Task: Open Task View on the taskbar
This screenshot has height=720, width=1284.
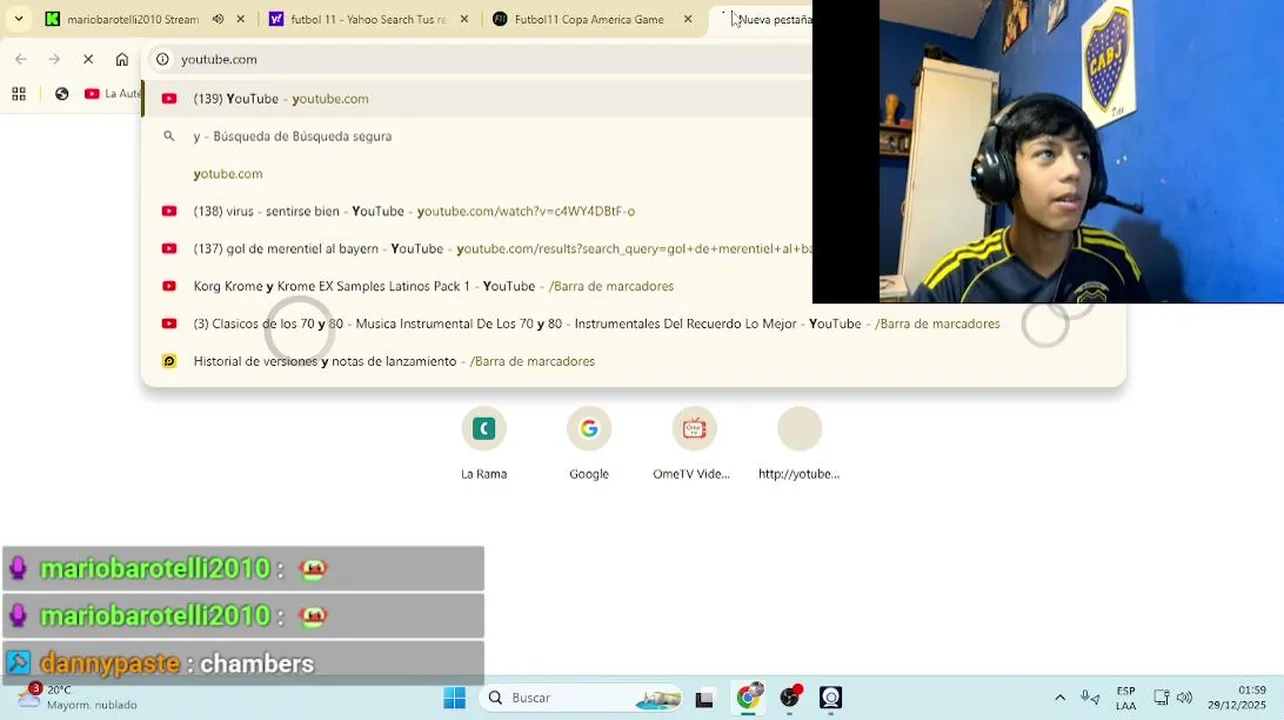Action: 704,698
